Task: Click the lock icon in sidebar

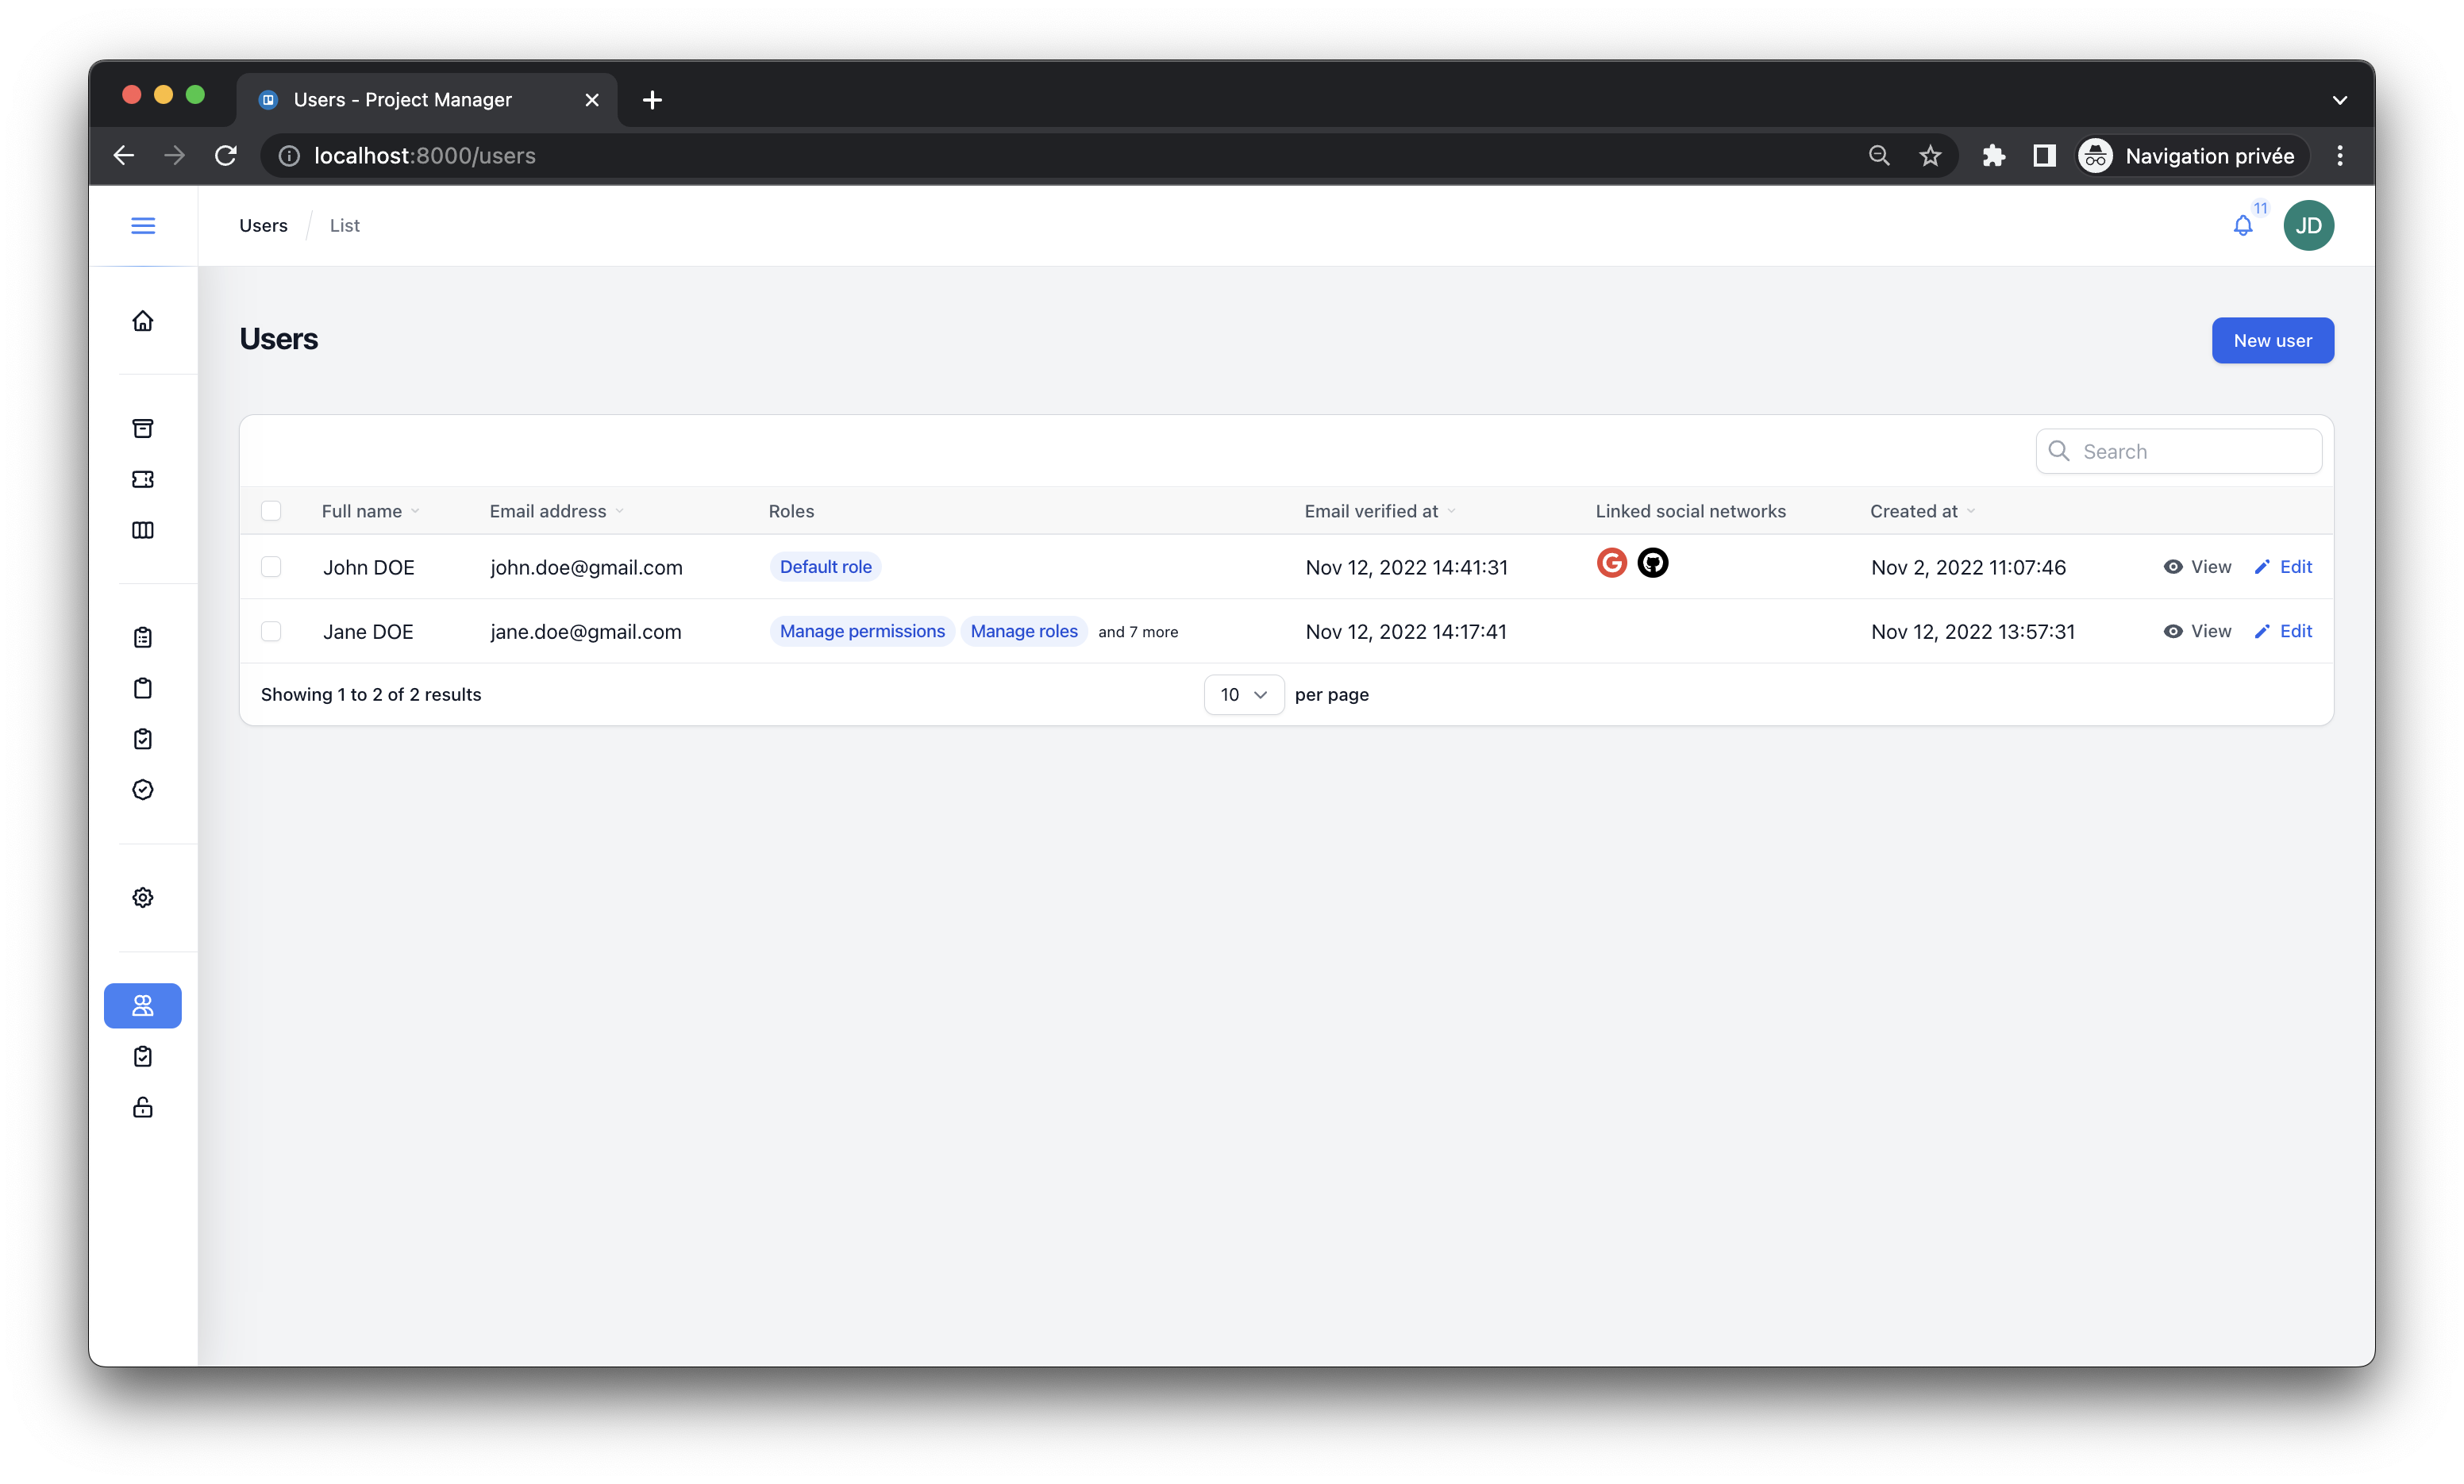Action: [143, 1107]
